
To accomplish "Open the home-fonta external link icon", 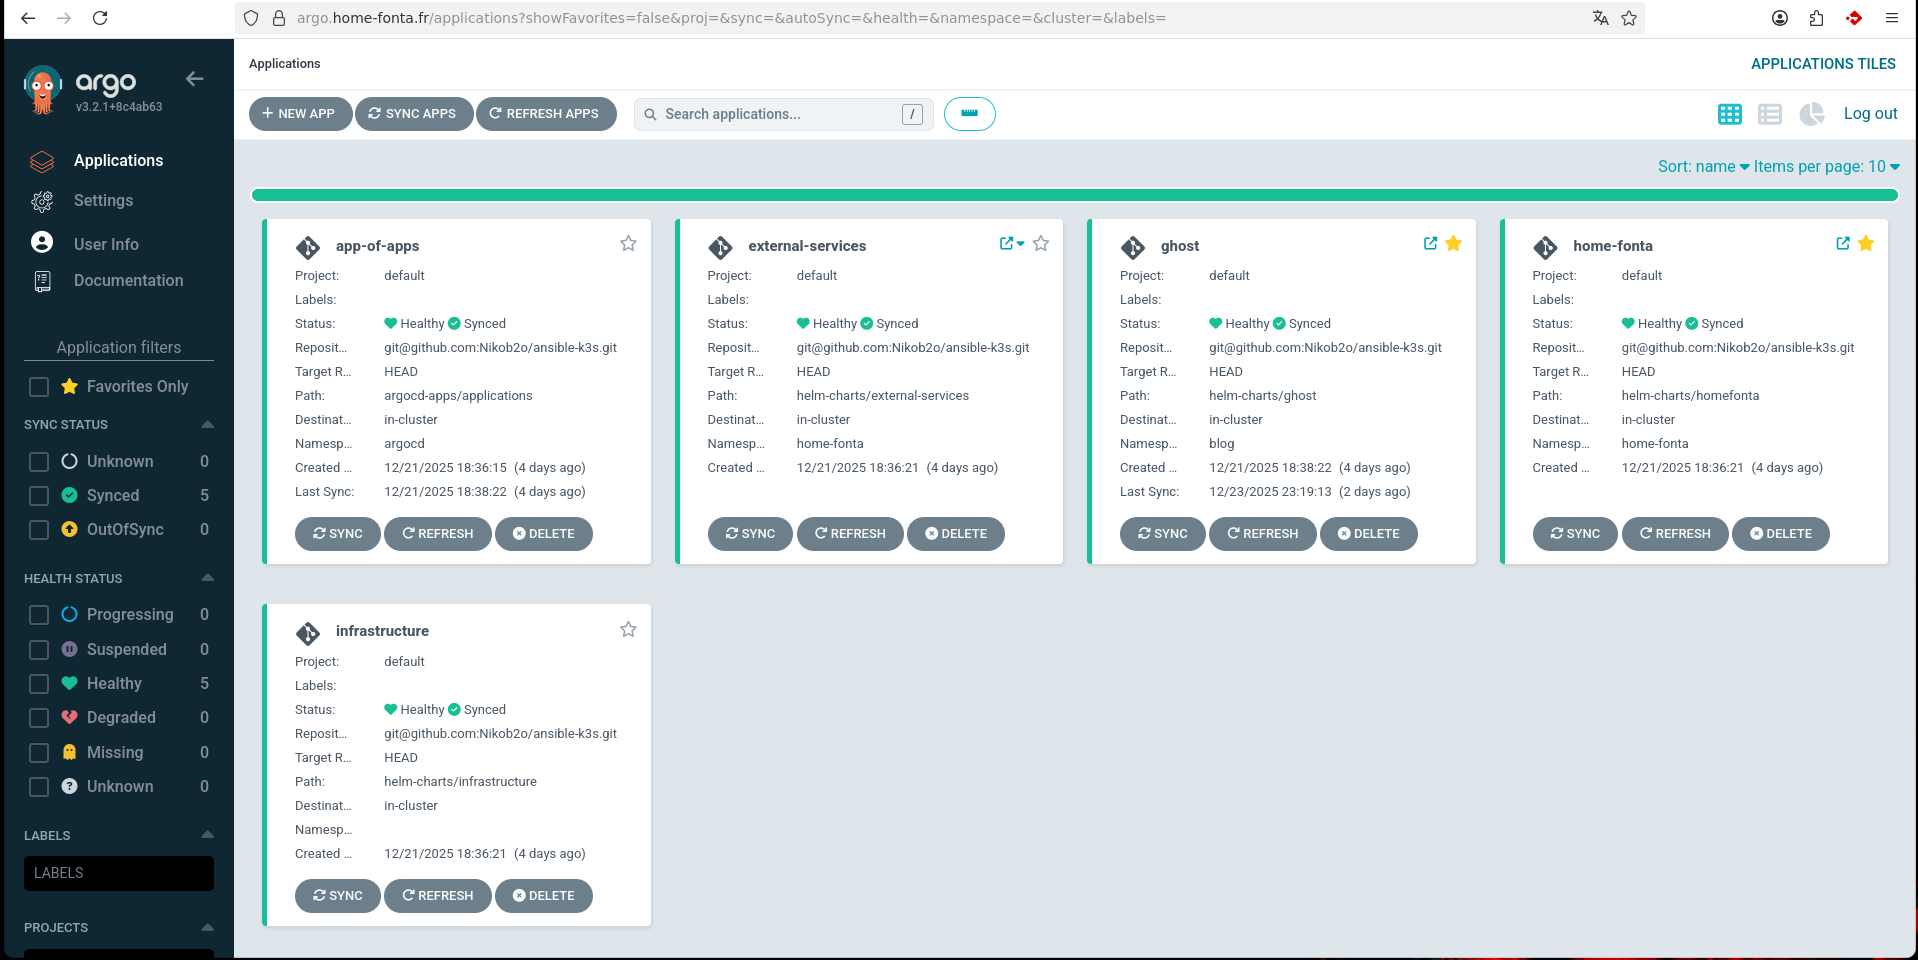I will tap(1842, 243).
